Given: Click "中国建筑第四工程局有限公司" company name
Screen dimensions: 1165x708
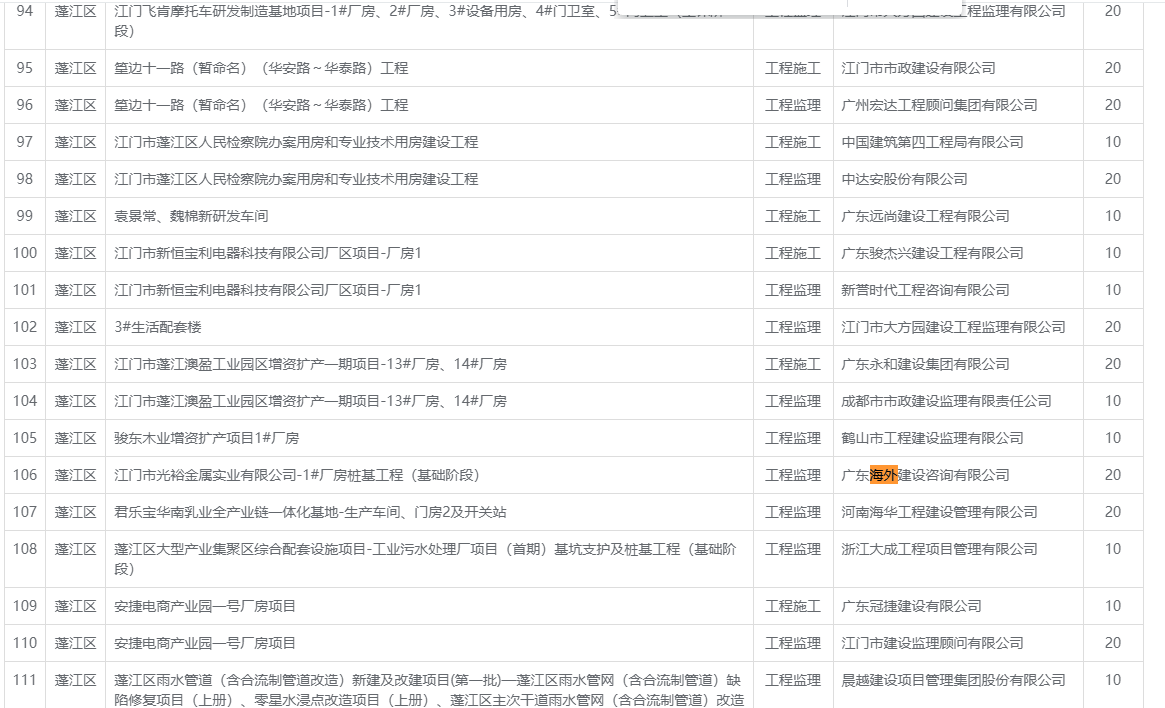Looking at the screenshot, I should click(932, 142).
